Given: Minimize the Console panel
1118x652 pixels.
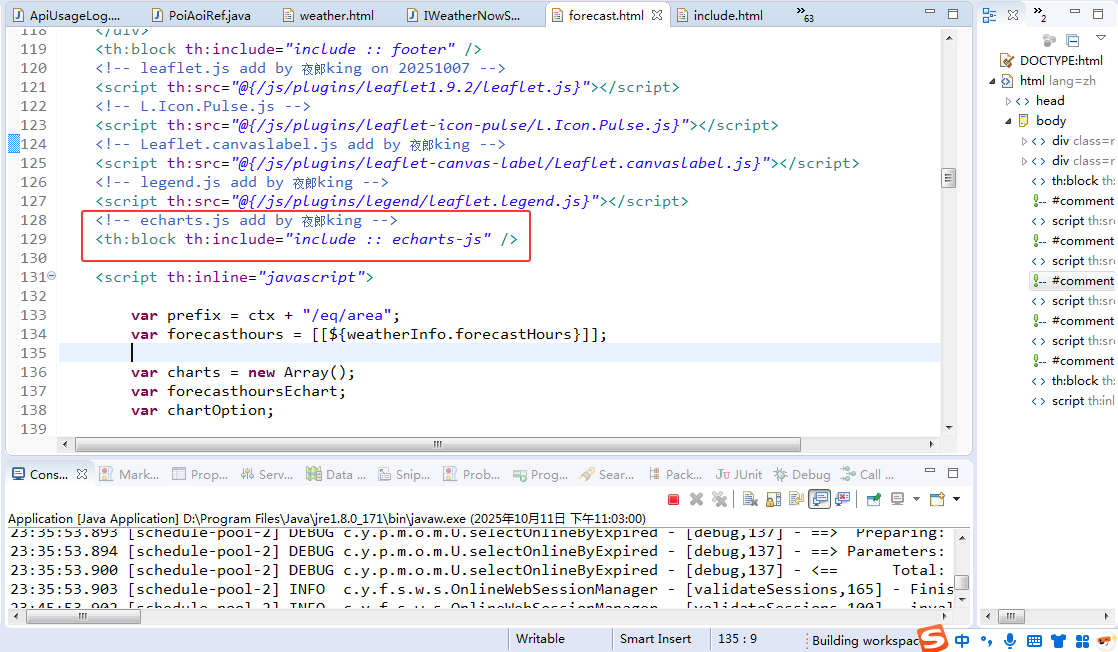Looking at the screenshot, I should (x=930, y=472).
